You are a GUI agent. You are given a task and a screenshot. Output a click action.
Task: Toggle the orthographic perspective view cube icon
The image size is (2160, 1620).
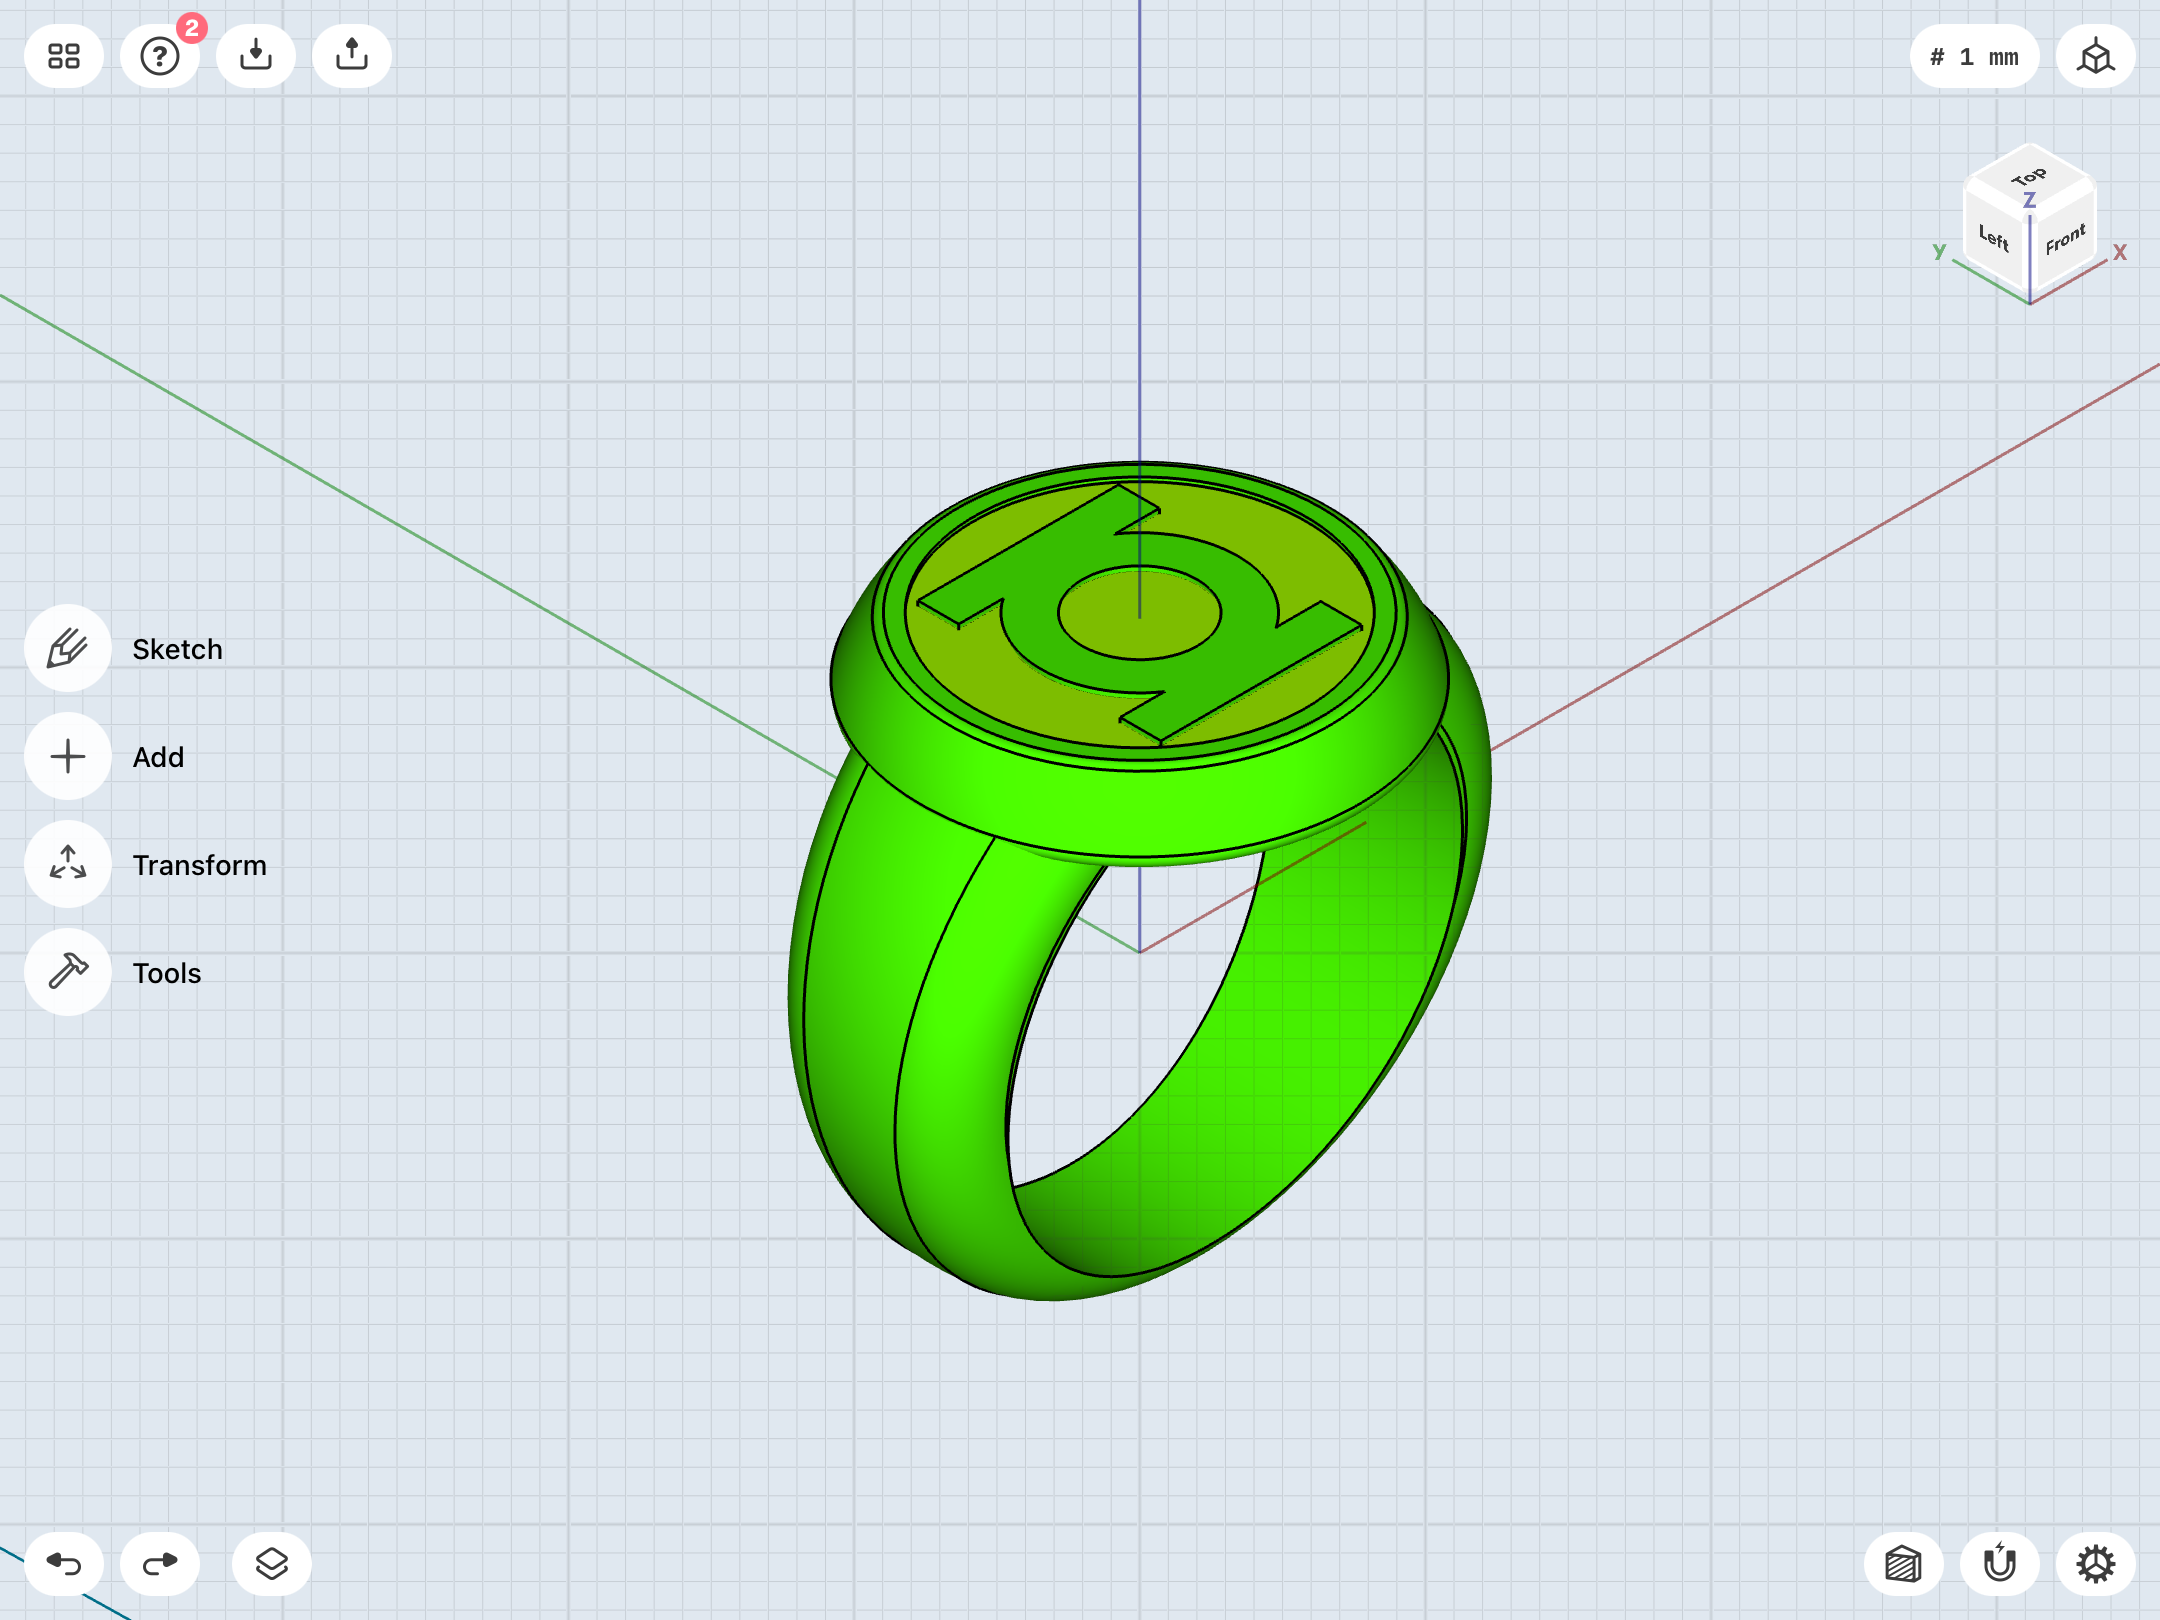coord(2096,56)
